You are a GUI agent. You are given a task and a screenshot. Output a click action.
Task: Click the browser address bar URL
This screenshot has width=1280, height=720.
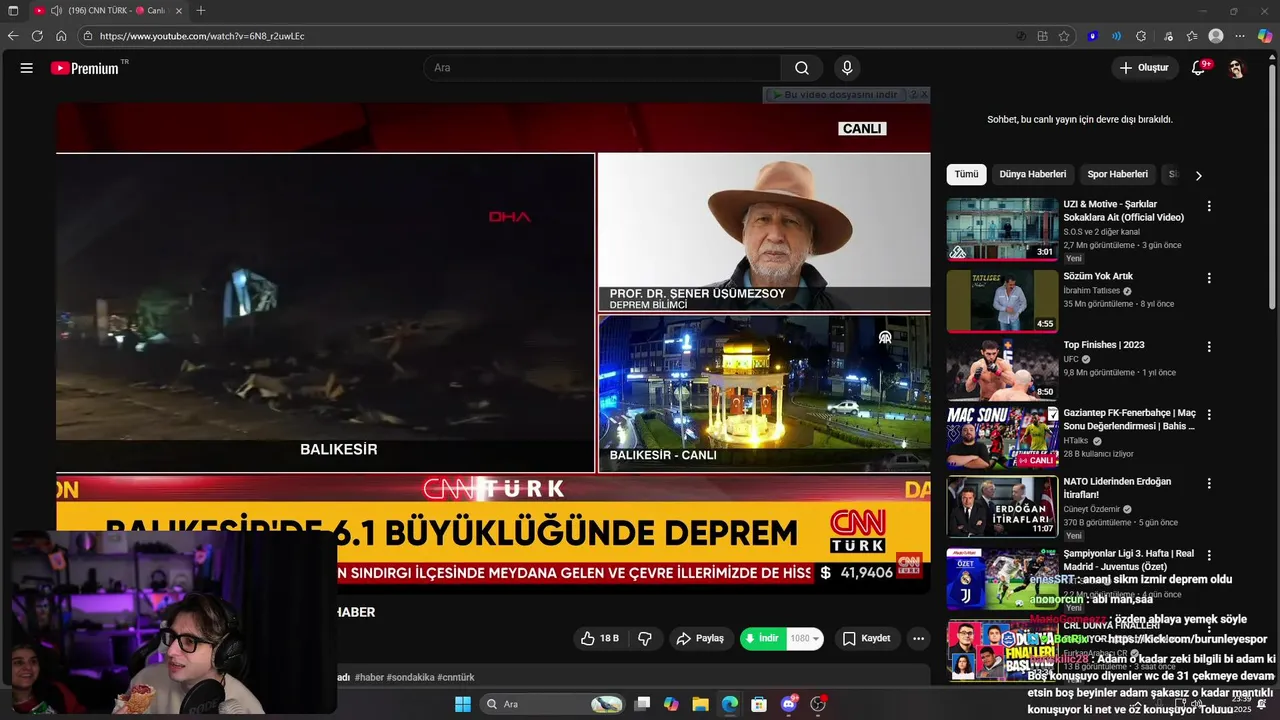point(202,36)
